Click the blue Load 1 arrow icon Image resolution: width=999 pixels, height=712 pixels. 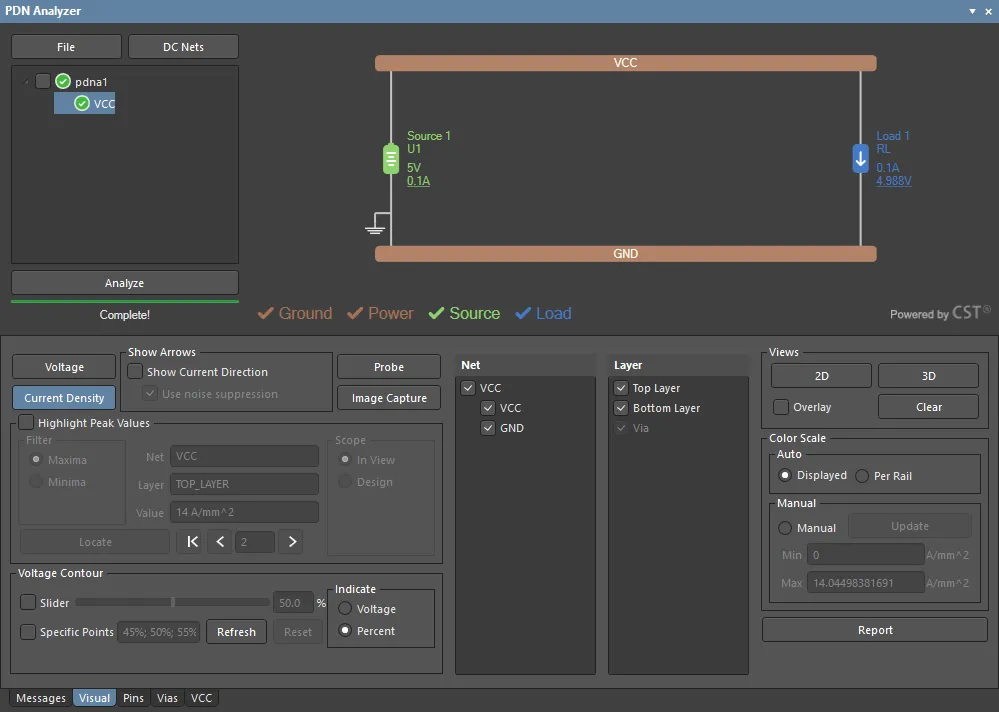point(860,159)
